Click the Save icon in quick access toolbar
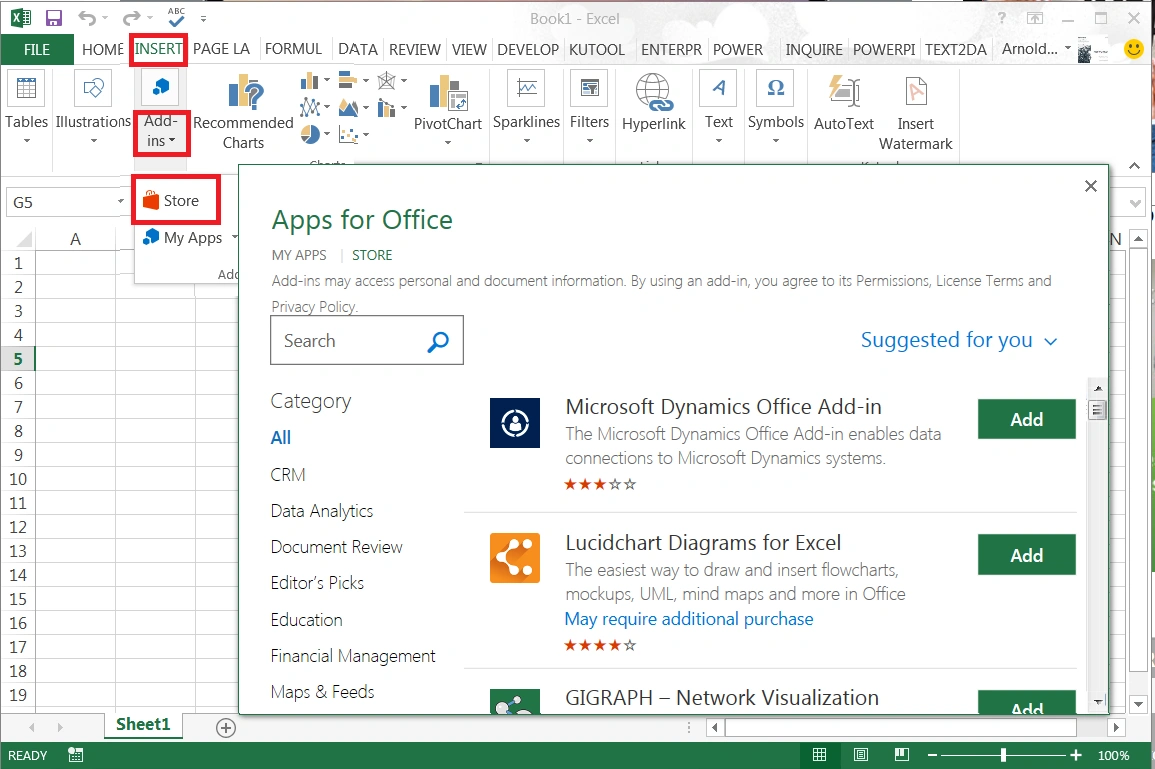Screen dimensions: 1155x769 (x=54, y=18)
